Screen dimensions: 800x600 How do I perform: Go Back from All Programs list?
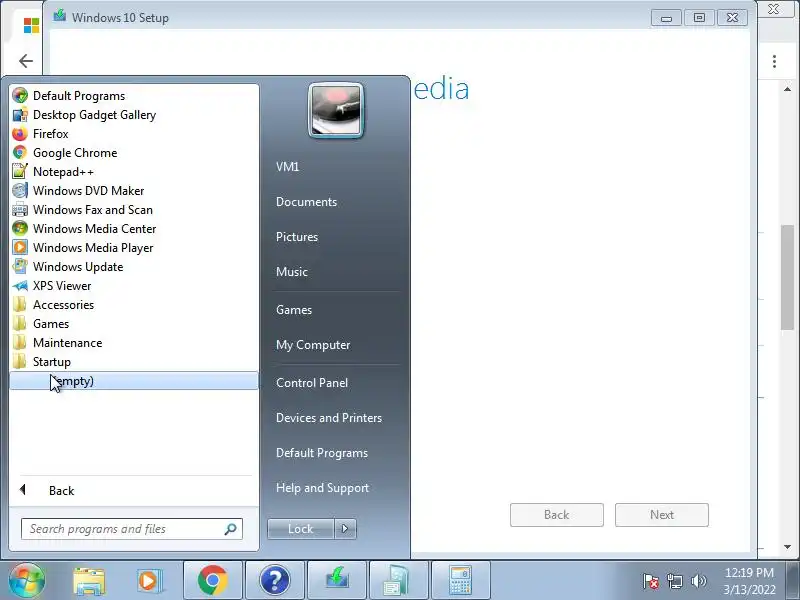(x=134, y=490)
